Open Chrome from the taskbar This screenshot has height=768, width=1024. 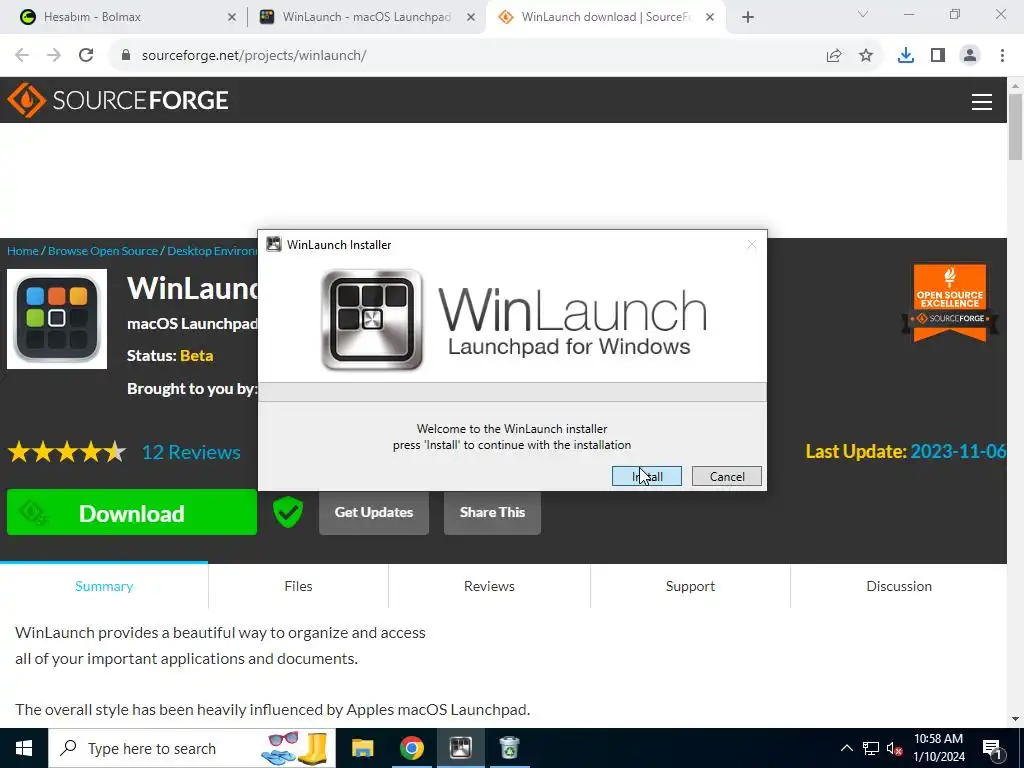[x=411, y=748]
